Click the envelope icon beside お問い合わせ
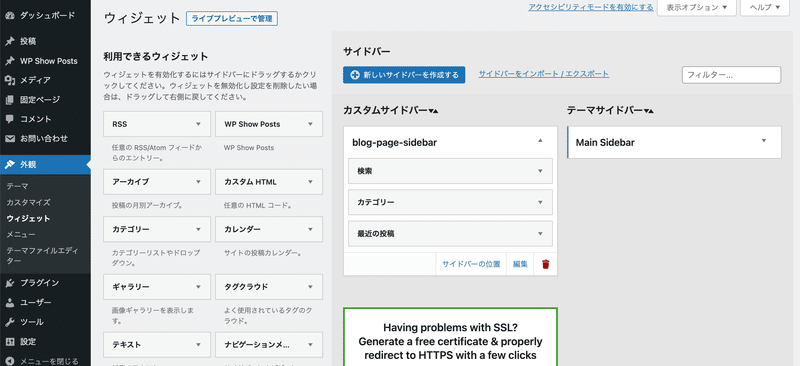Image resolution: width=800 pixels, height=366 pixels. [x=10, y=138]
